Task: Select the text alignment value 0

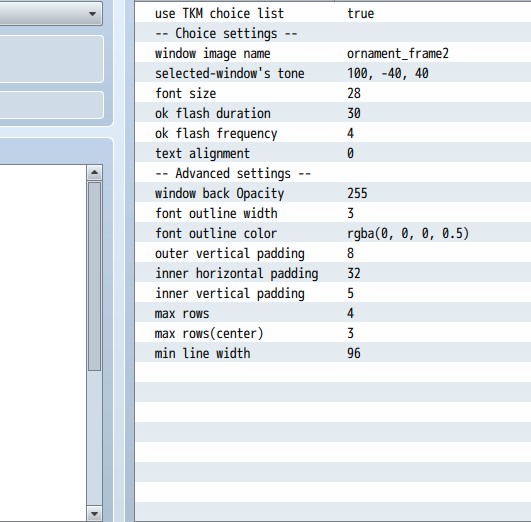Action: click(x=351, y=154)
